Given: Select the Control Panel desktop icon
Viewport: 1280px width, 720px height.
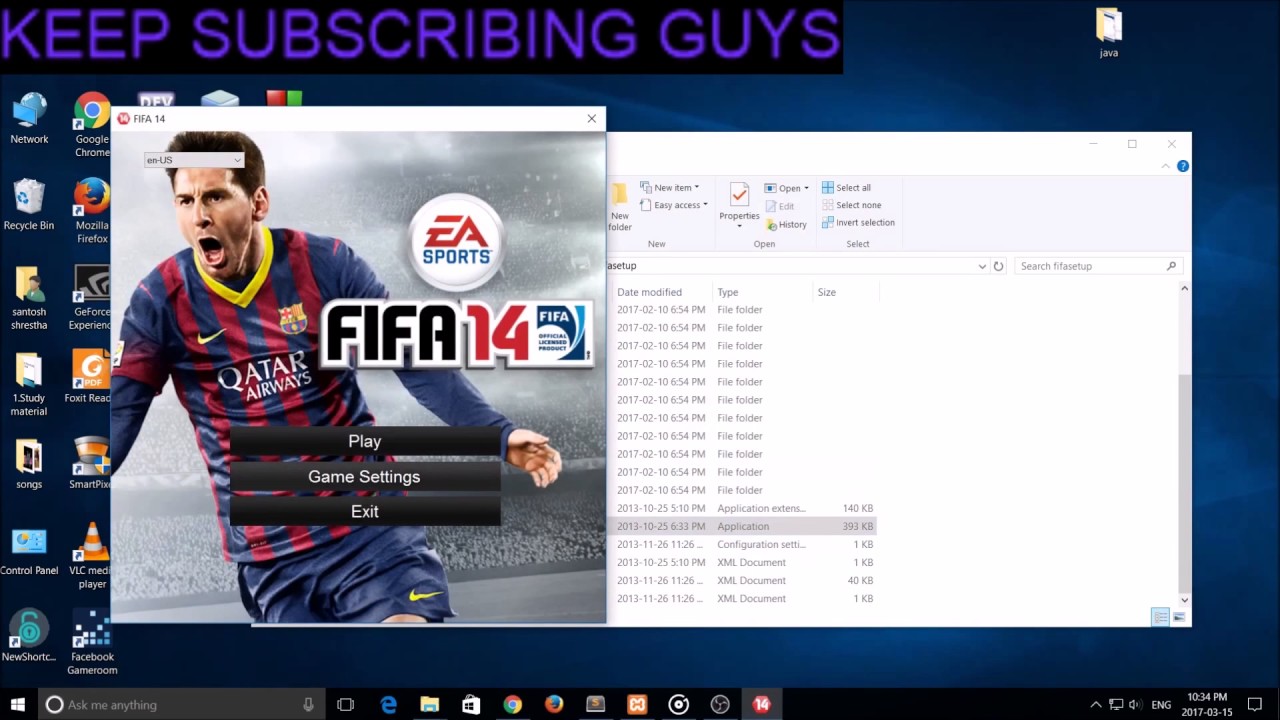Looking at the screenshot, I should [29, 550].
